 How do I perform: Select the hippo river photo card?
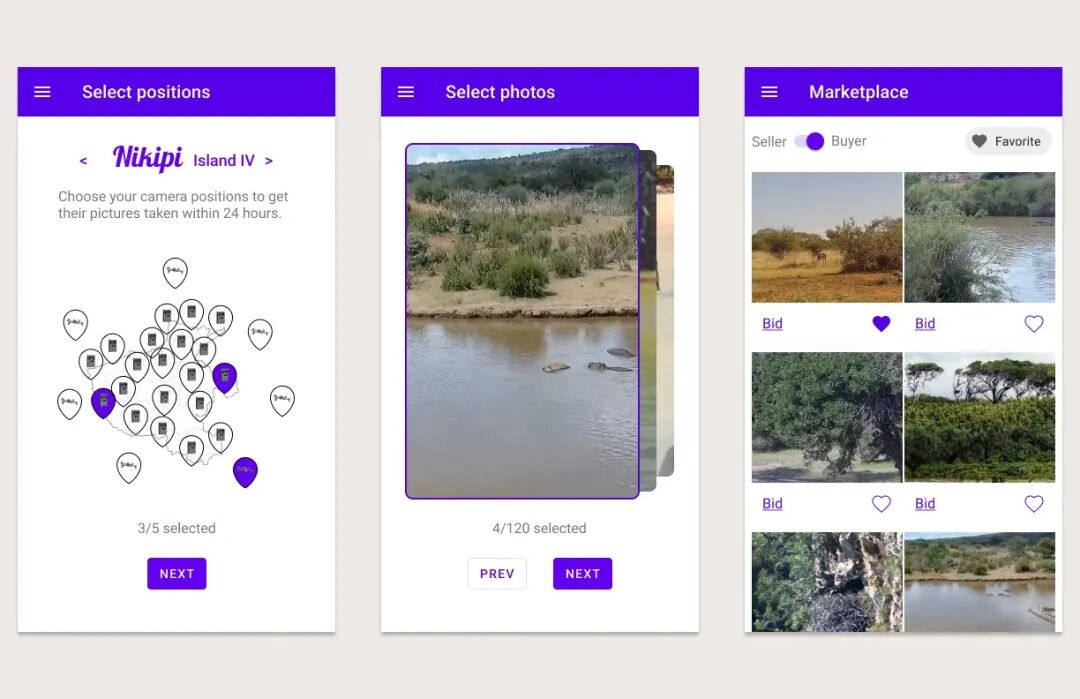point(522,321)
